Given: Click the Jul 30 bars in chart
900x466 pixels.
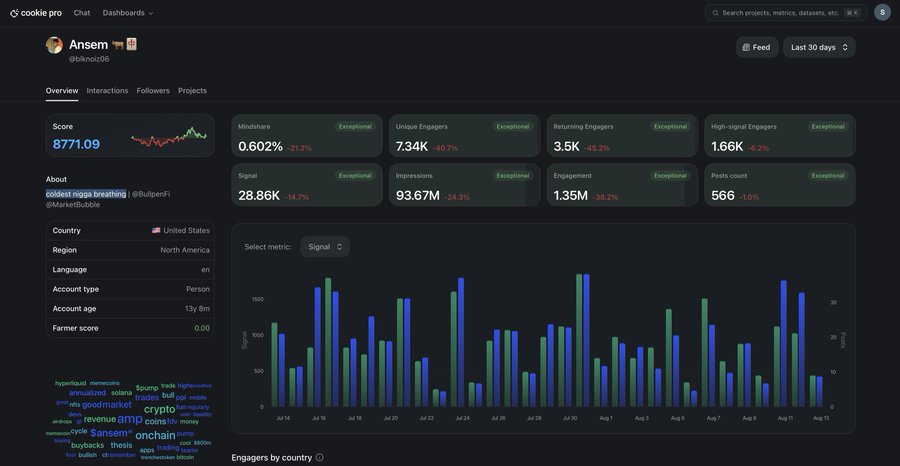Looking at the screenshot, I should (x=583, y=340).
